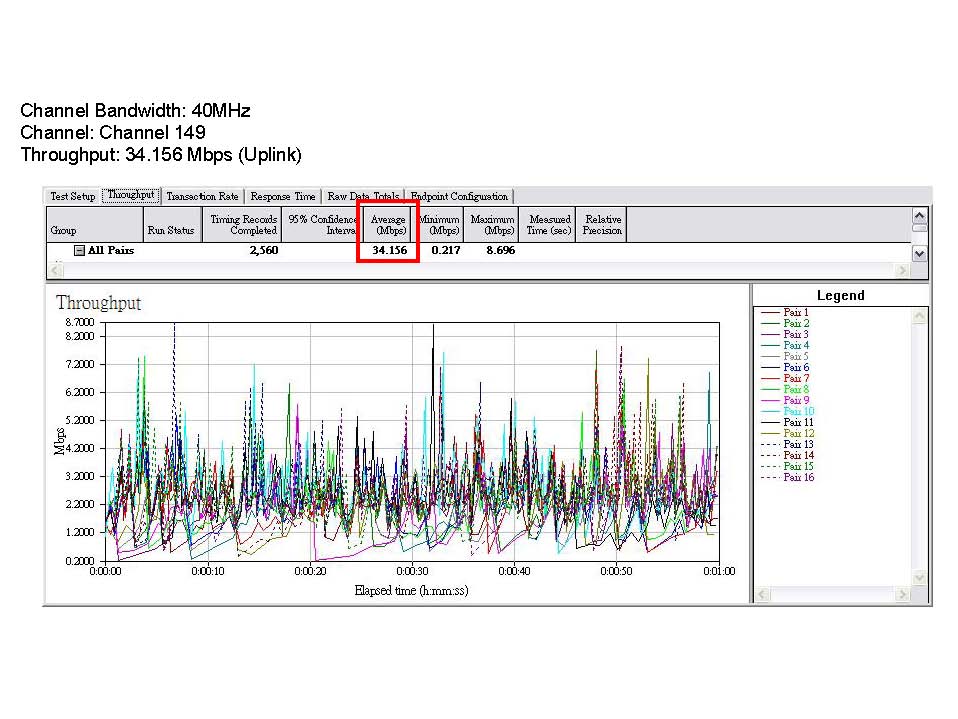Select the Throughput tab
Viewport: 958px width, 719px height.
pos(131,195)
